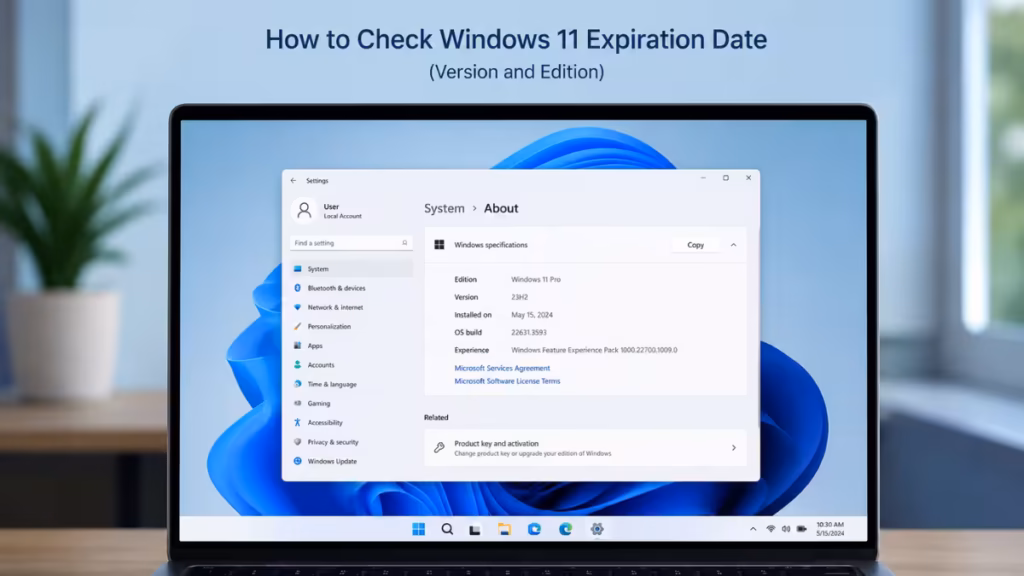Image resolution: width=1024 pixels, height=576 pixels.
Task: Collapse the Windows specifications section
Action: 733,245
